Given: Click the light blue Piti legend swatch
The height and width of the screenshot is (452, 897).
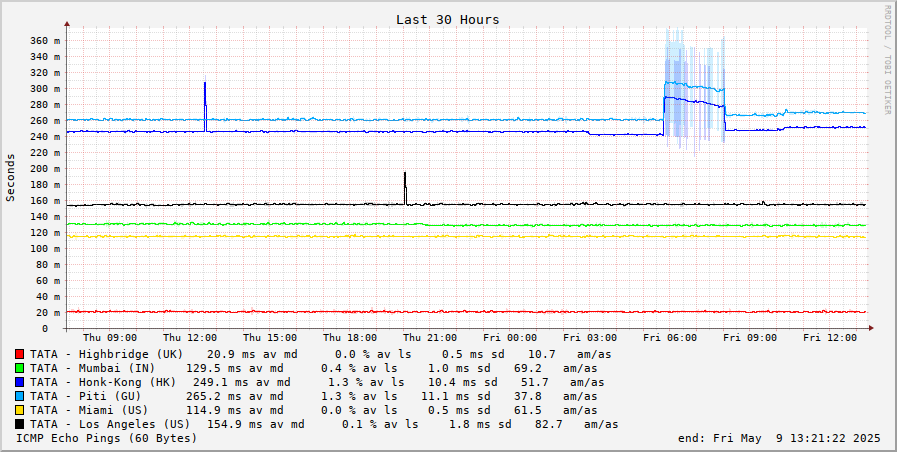Looking at the screenshot, I should [x=19, y=397].
